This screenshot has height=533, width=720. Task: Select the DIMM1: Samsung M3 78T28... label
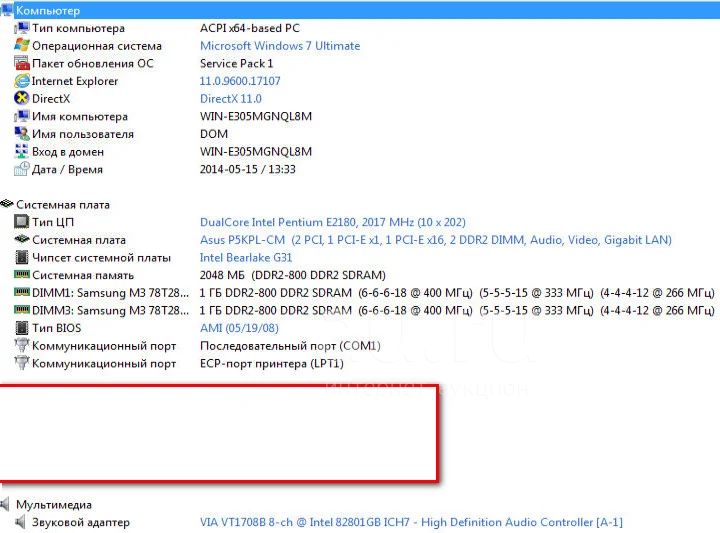[110, 293]
